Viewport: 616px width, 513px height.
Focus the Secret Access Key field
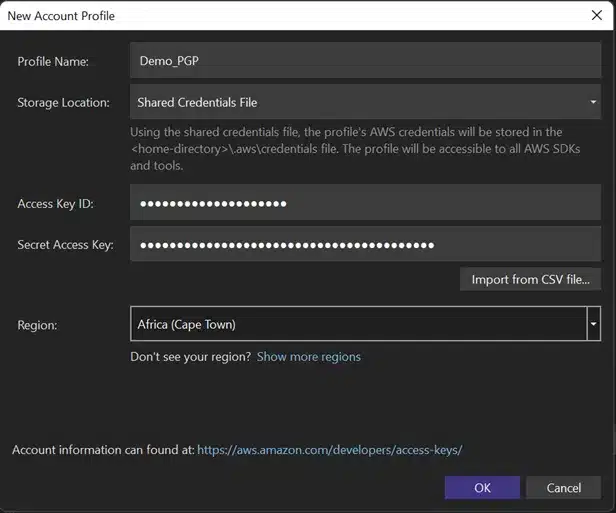365,244
